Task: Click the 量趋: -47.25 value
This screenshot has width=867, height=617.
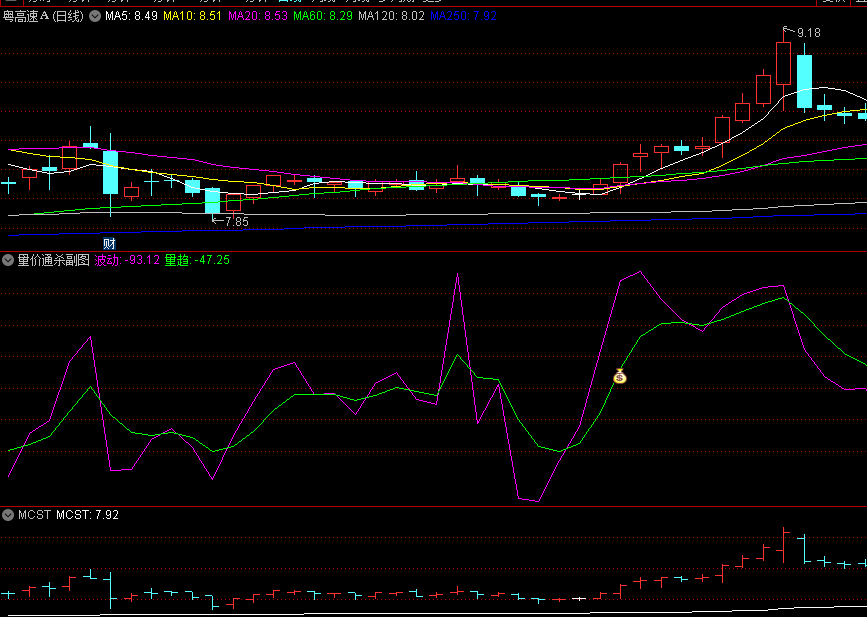Action: (x=197, y=260)
